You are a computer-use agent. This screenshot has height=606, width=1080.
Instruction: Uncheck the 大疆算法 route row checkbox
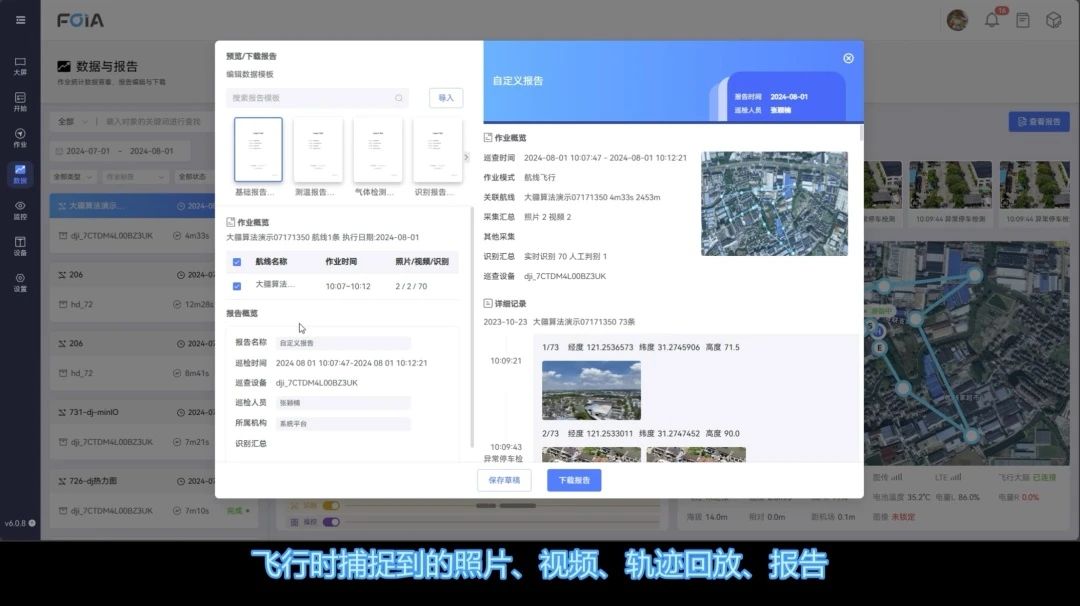237,285
